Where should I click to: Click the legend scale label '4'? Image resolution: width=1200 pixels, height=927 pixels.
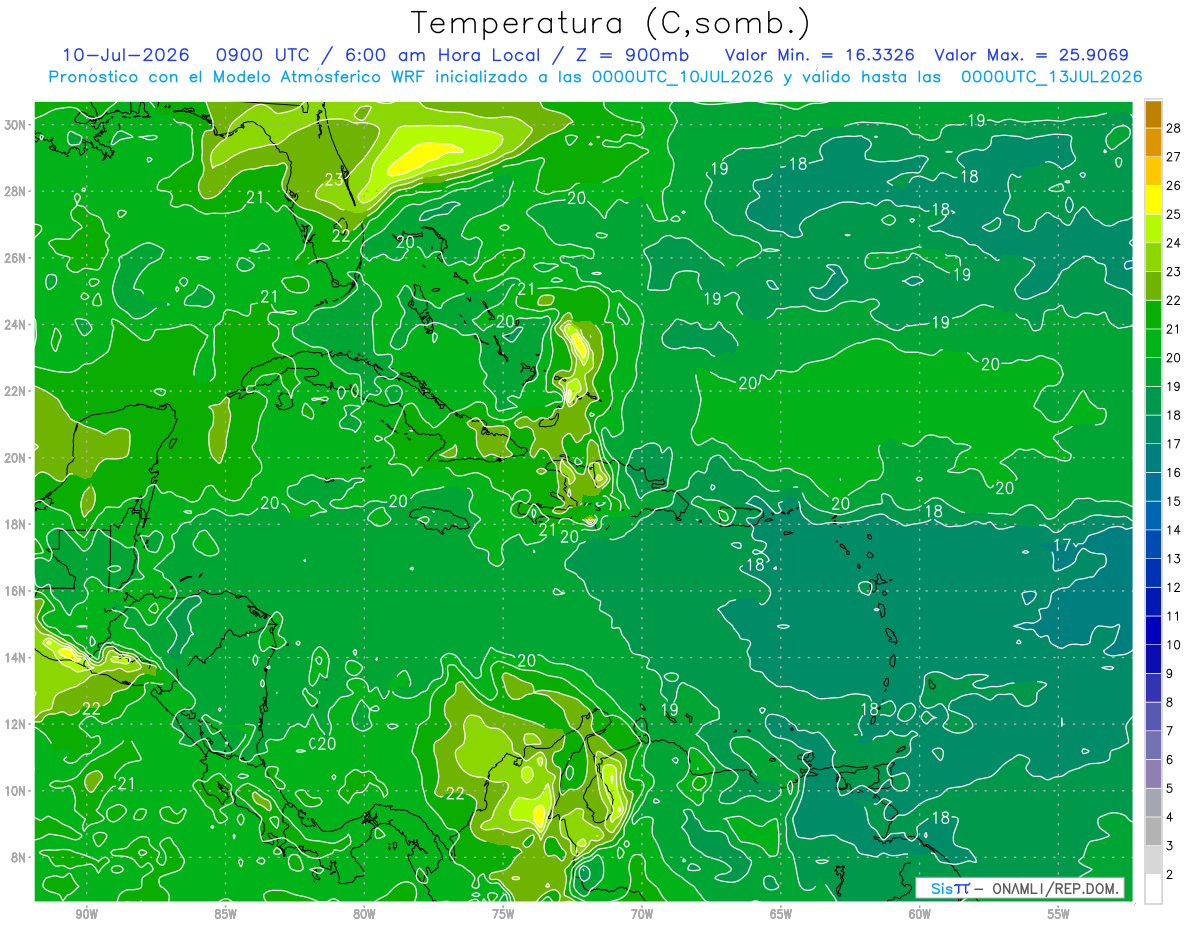tap(1170, 817)
